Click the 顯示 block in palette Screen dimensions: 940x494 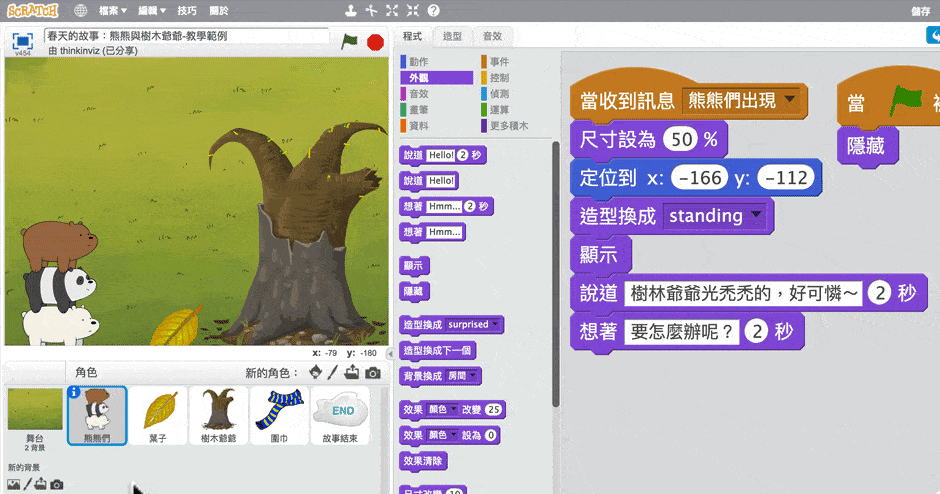click(x=414, y=266)
